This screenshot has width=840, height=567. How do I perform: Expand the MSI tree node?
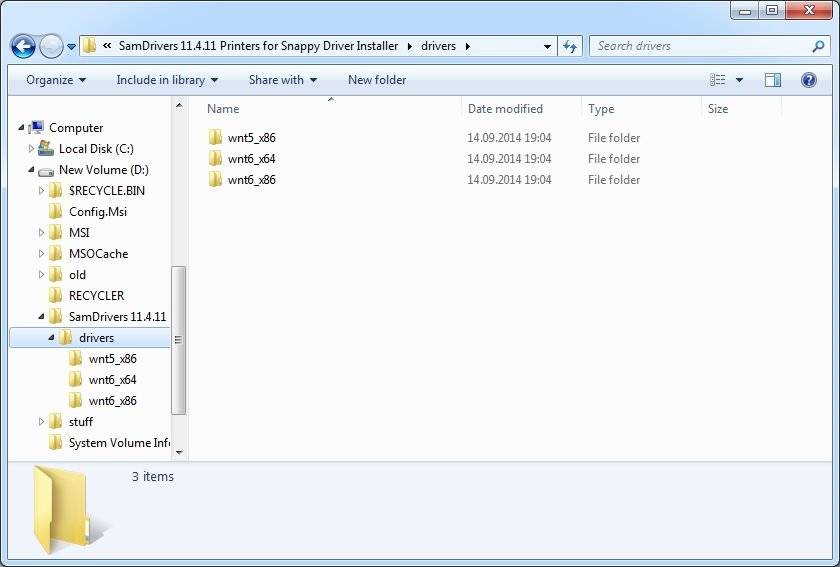tap(41, 233)
